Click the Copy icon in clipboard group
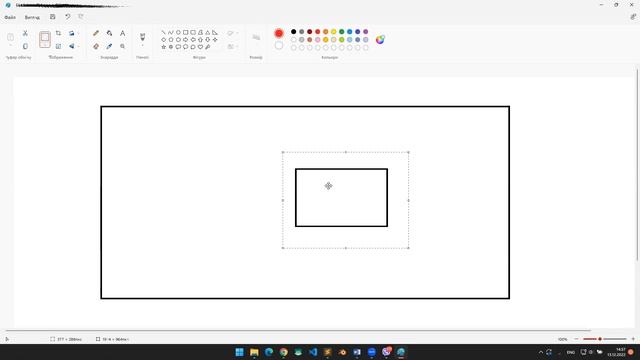The width and height of the screenshot is (640, 360). click(x=25, y=47)
